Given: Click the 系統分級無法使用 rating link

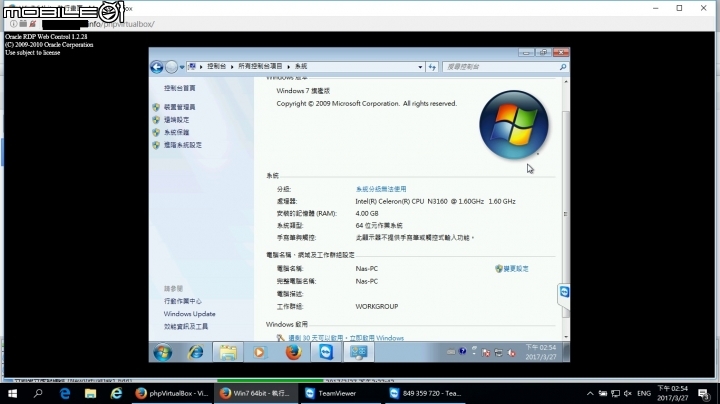Looking at the screenshot, I should [x=381, y=189].
